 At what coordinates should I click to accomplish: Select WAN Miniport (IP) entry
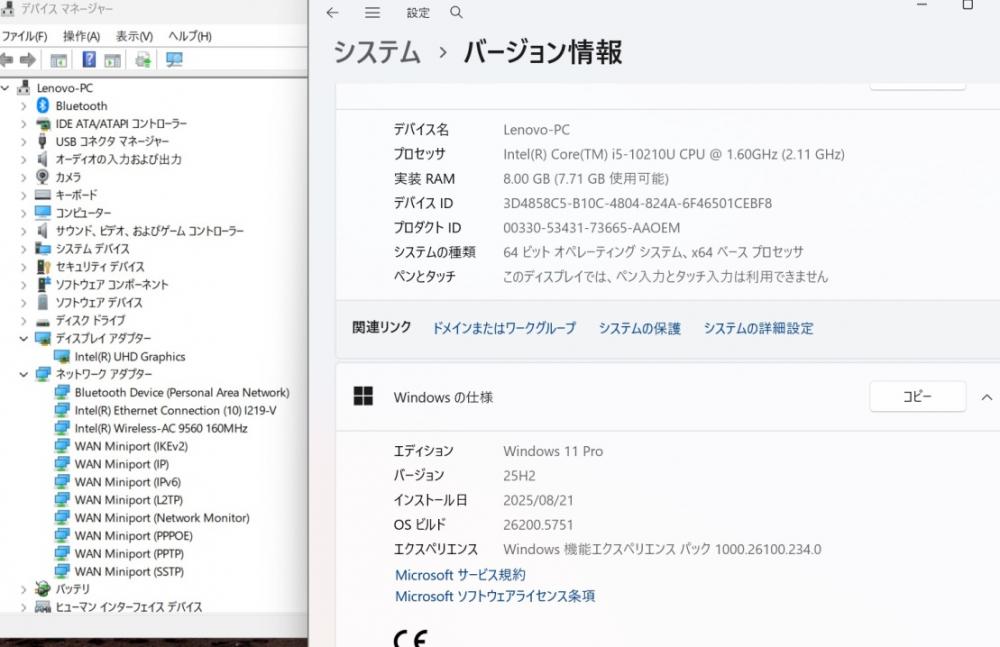[121, 464]
